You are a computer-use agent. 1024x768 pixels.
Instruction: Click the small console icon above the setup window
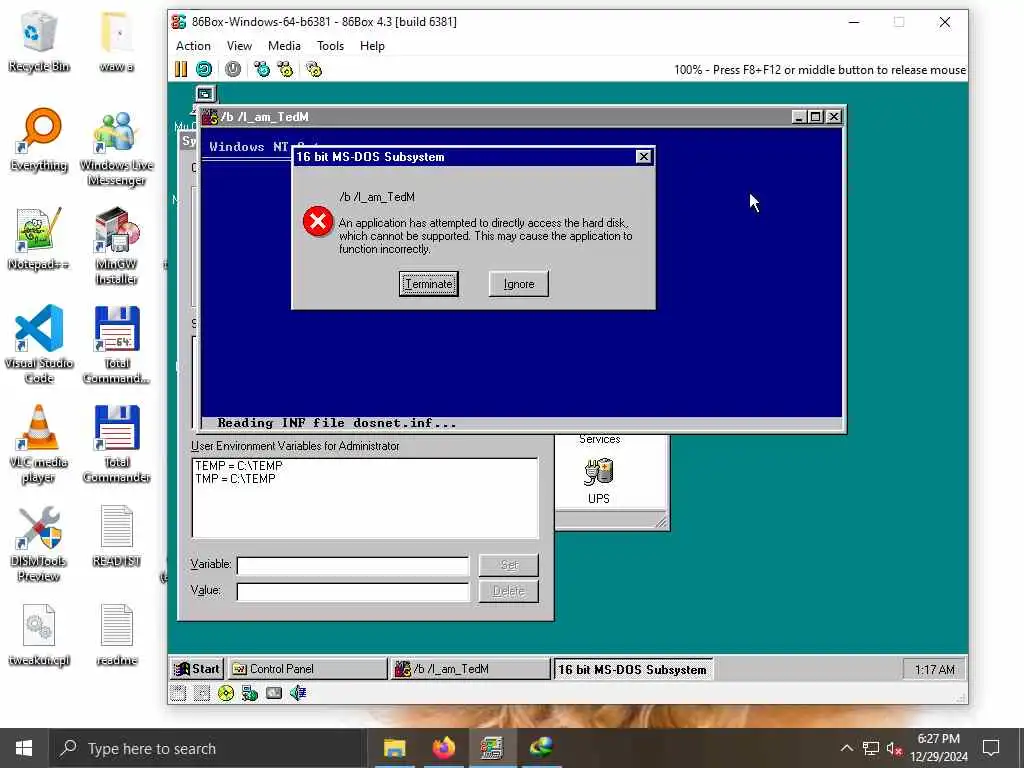(205, 94)
